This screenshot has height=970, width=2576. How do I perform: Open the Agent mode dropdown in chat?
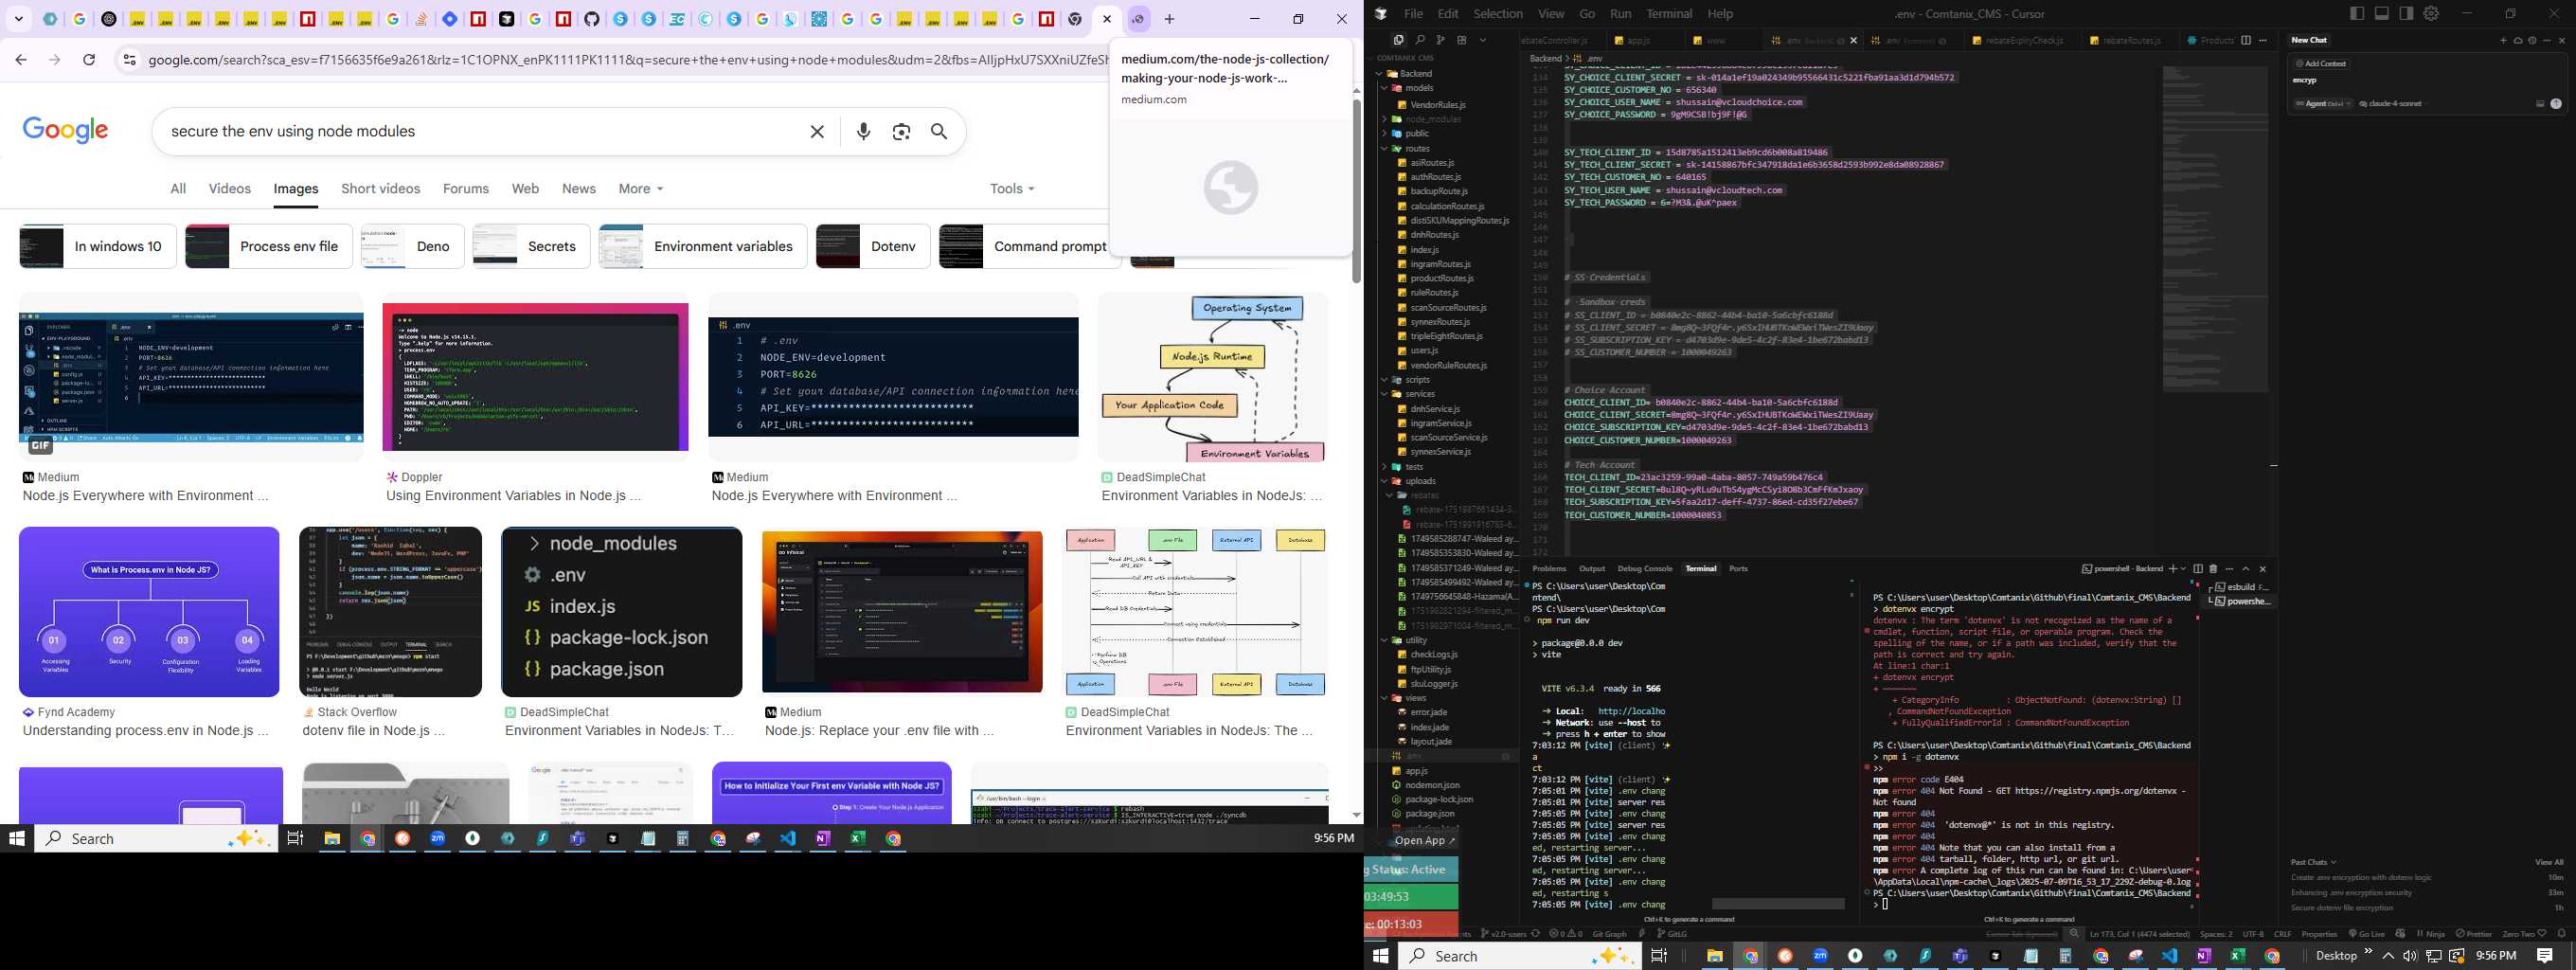point(2322,103)
